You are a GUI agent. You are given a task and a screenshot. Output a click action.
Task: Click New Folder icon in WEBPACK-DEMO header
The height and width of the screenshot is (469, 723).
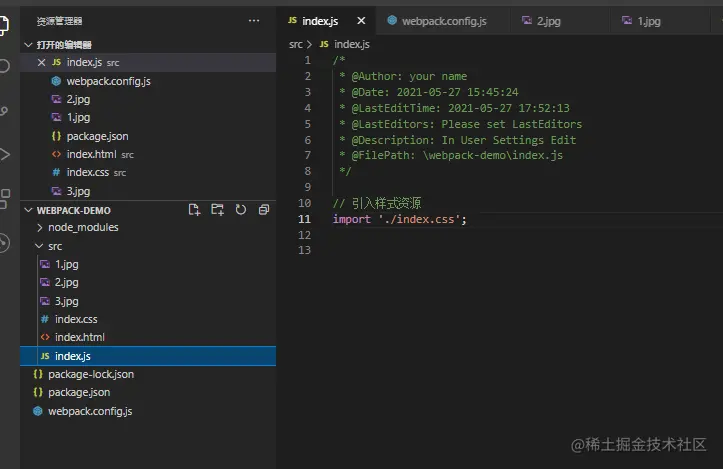217,210
